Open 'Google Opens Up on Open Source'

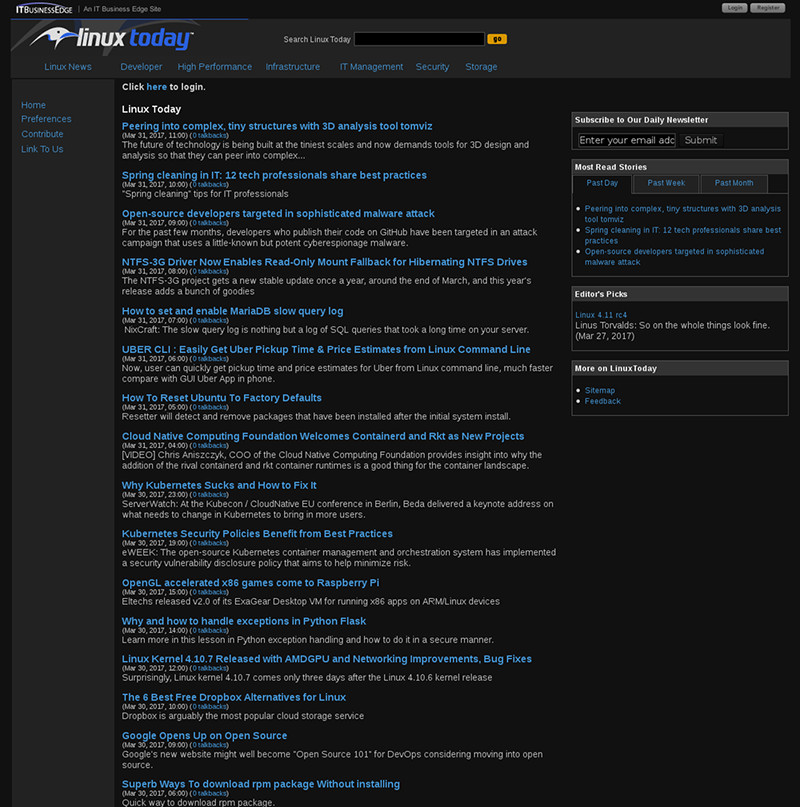pos(204,736)
